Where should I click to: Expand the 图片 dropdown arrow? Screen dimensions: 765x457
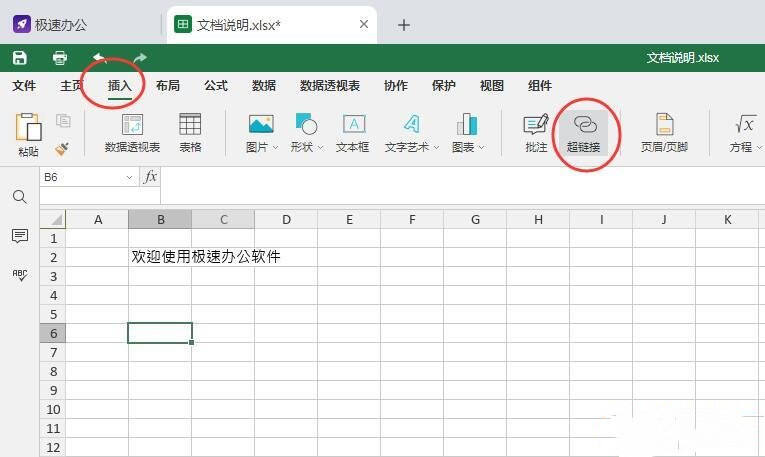pos(276,147)
